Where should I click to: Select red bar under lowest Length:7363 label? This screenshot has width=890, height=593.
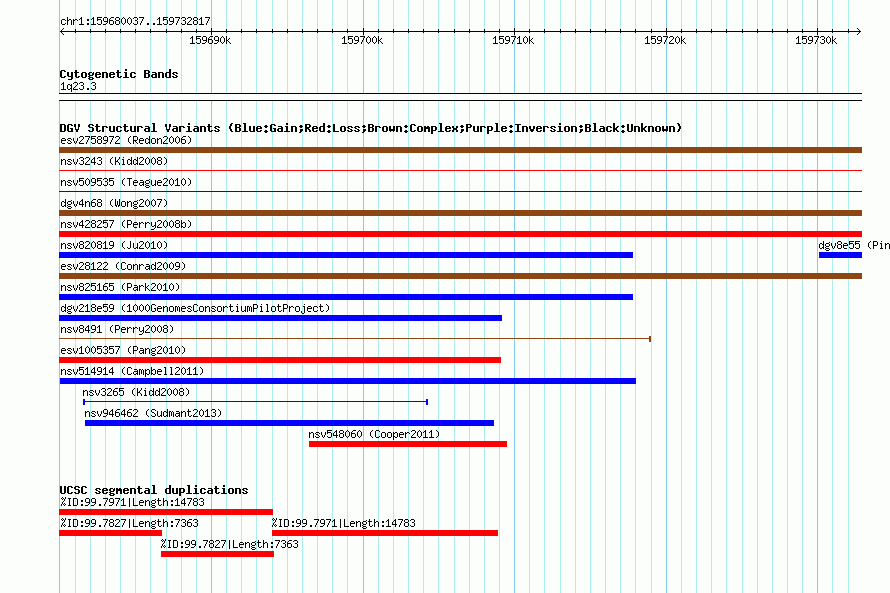point(217,554)
